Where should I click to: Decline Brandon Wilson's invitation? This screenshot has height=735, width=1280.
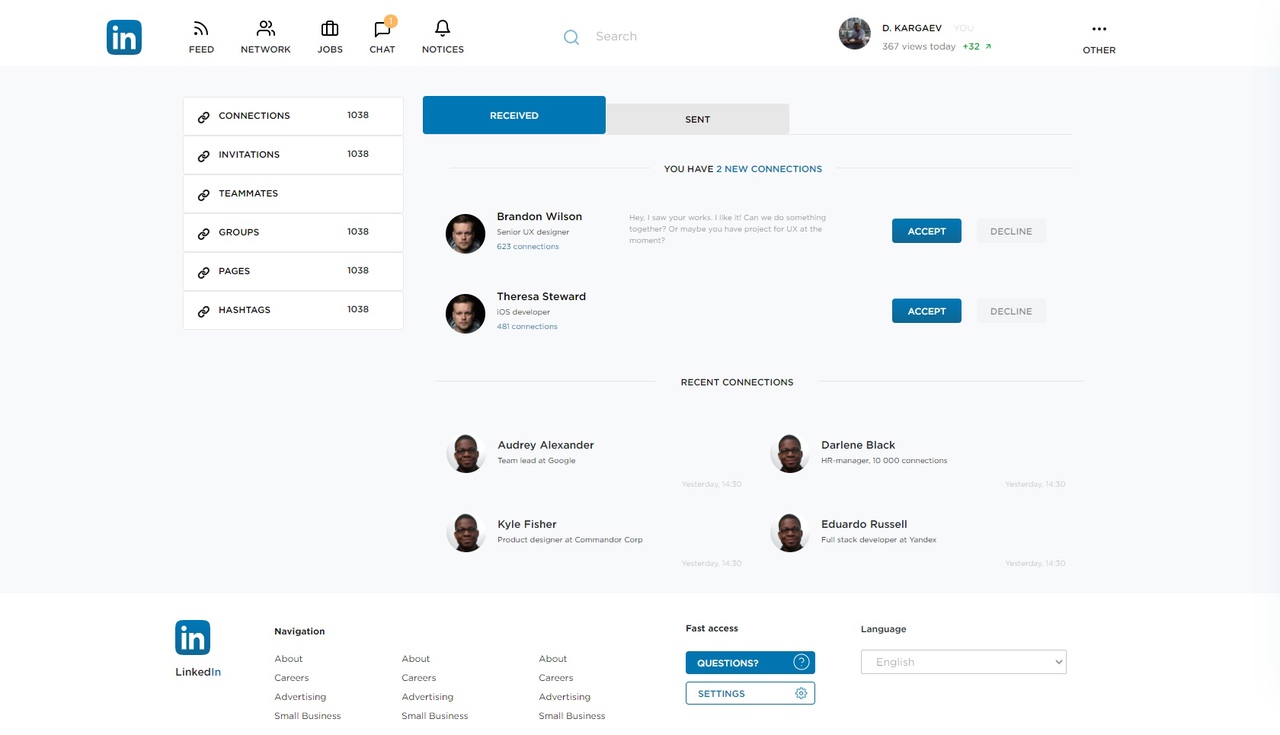pos(1011,231)
